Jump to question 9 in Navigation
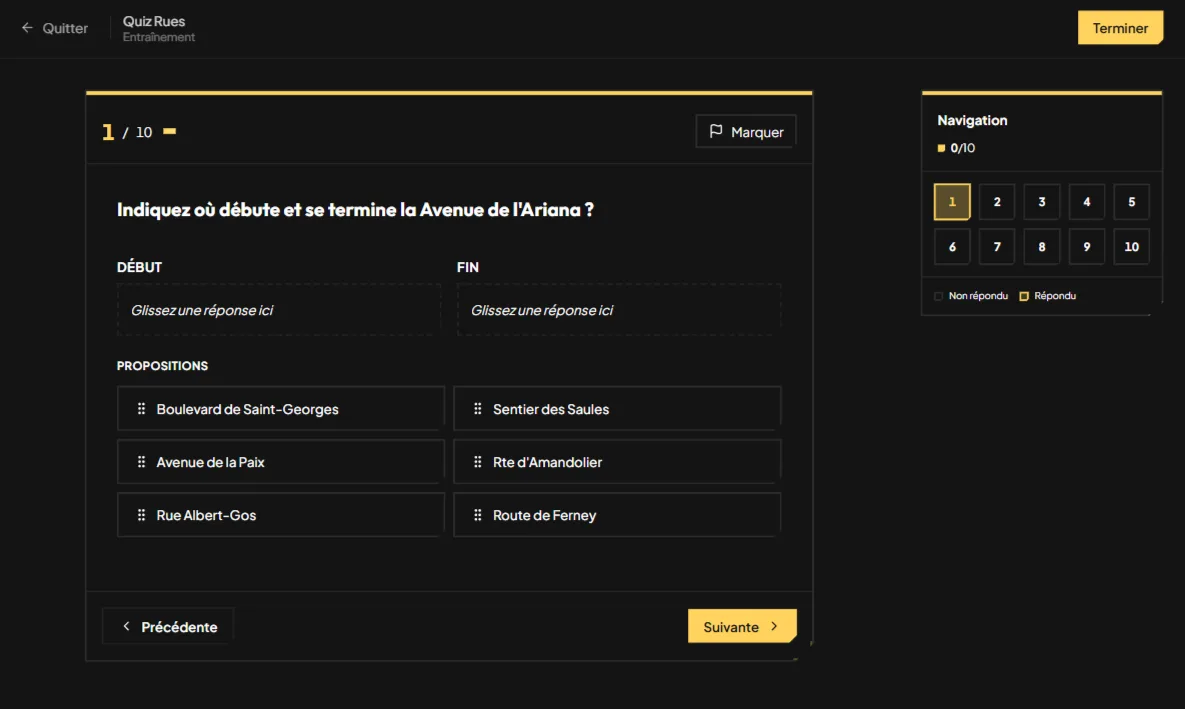Image resolution: width=1185 pixels, height=709 pixels. coord(1087,246)
